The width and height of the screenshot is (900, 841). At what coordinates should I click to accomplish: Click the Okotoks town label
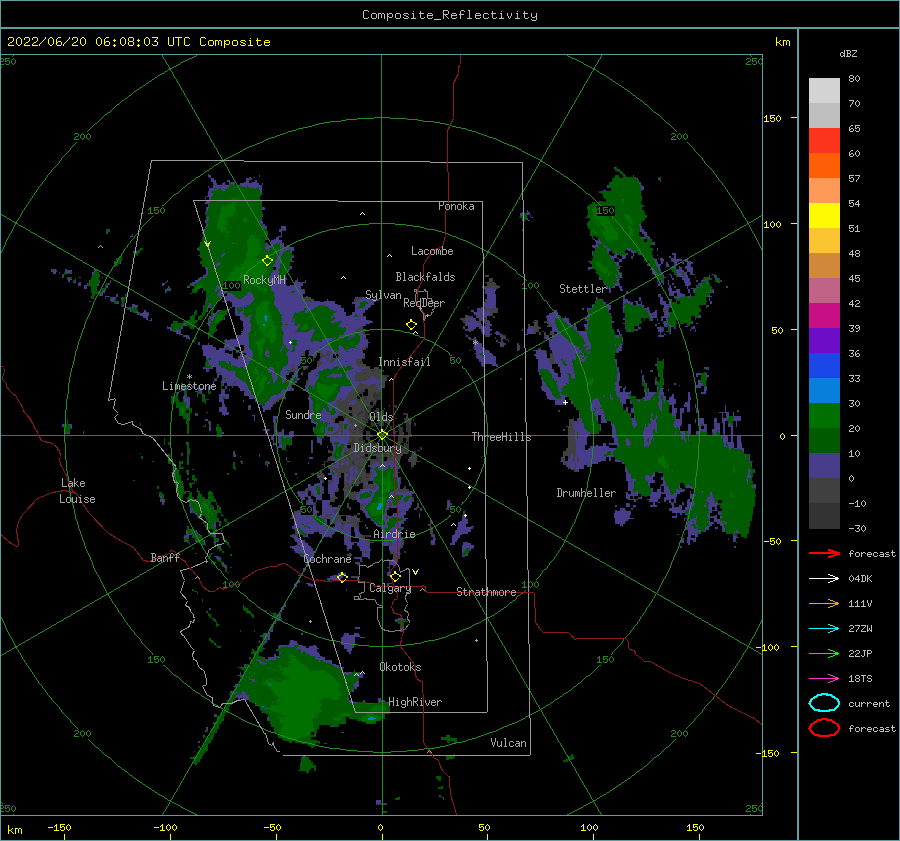[x=400, y=667]
